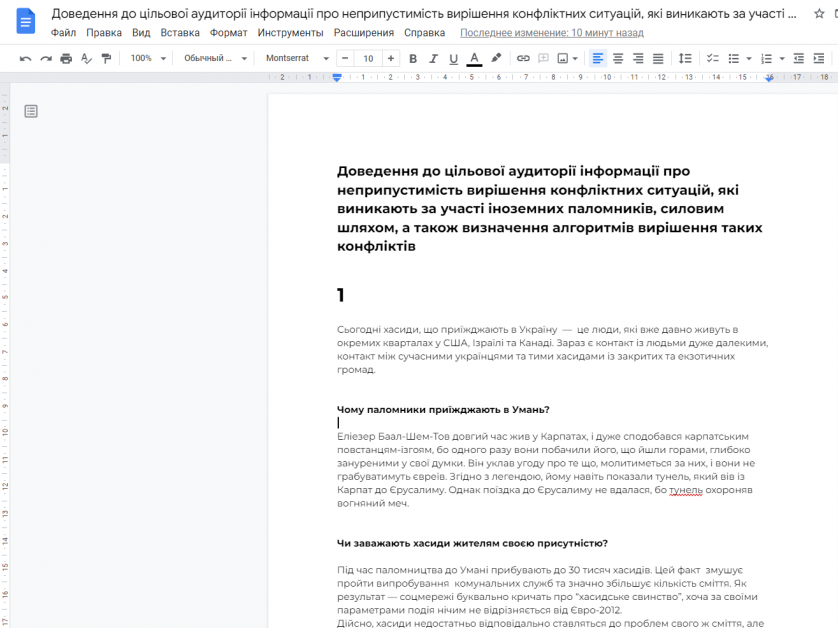Run the spell check icon
This screenshot has height=628, width=838.
(86, 58)
